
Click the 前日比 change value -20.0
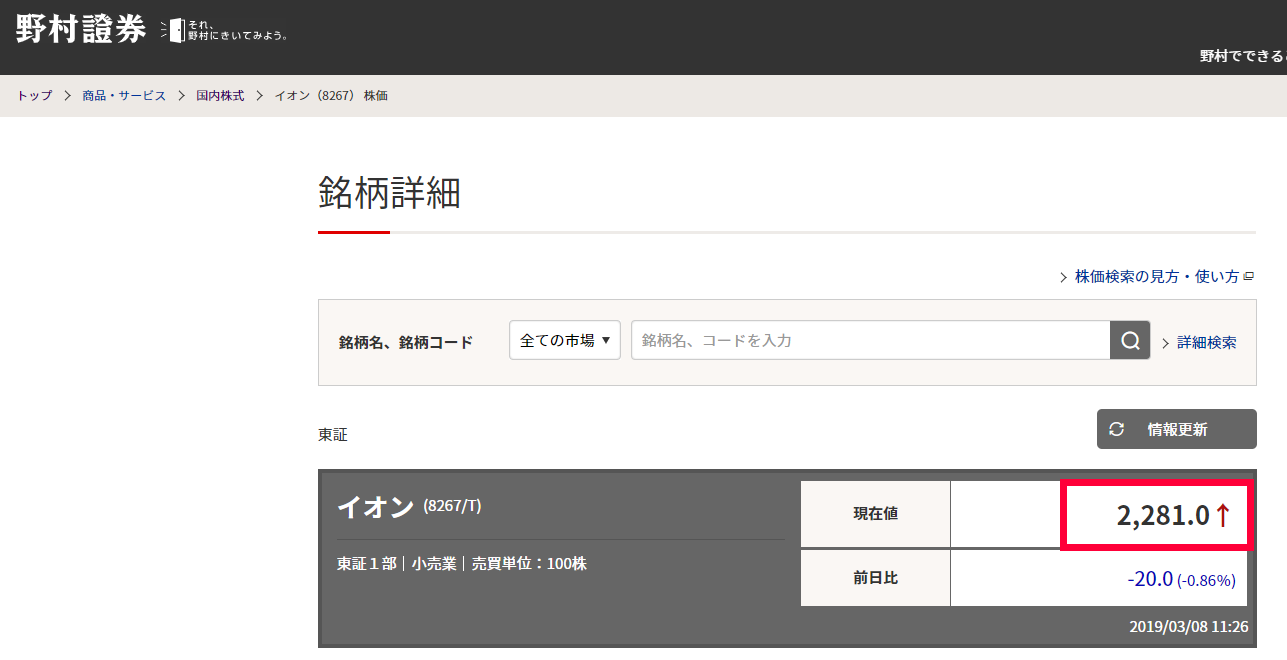[x=1150, y=579]
